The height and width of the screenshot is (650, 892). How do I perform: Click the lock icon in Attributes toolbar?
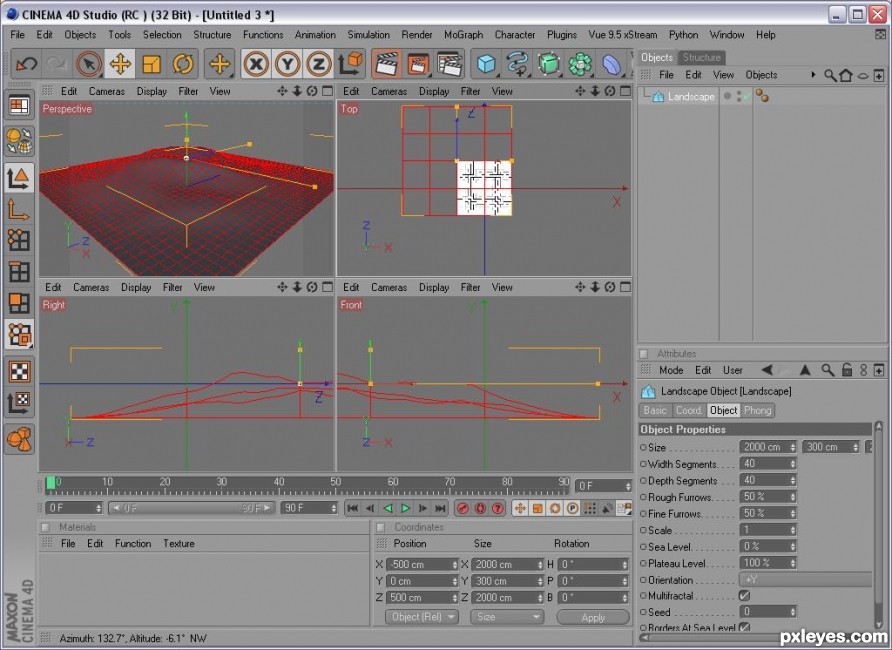(847, 370)
